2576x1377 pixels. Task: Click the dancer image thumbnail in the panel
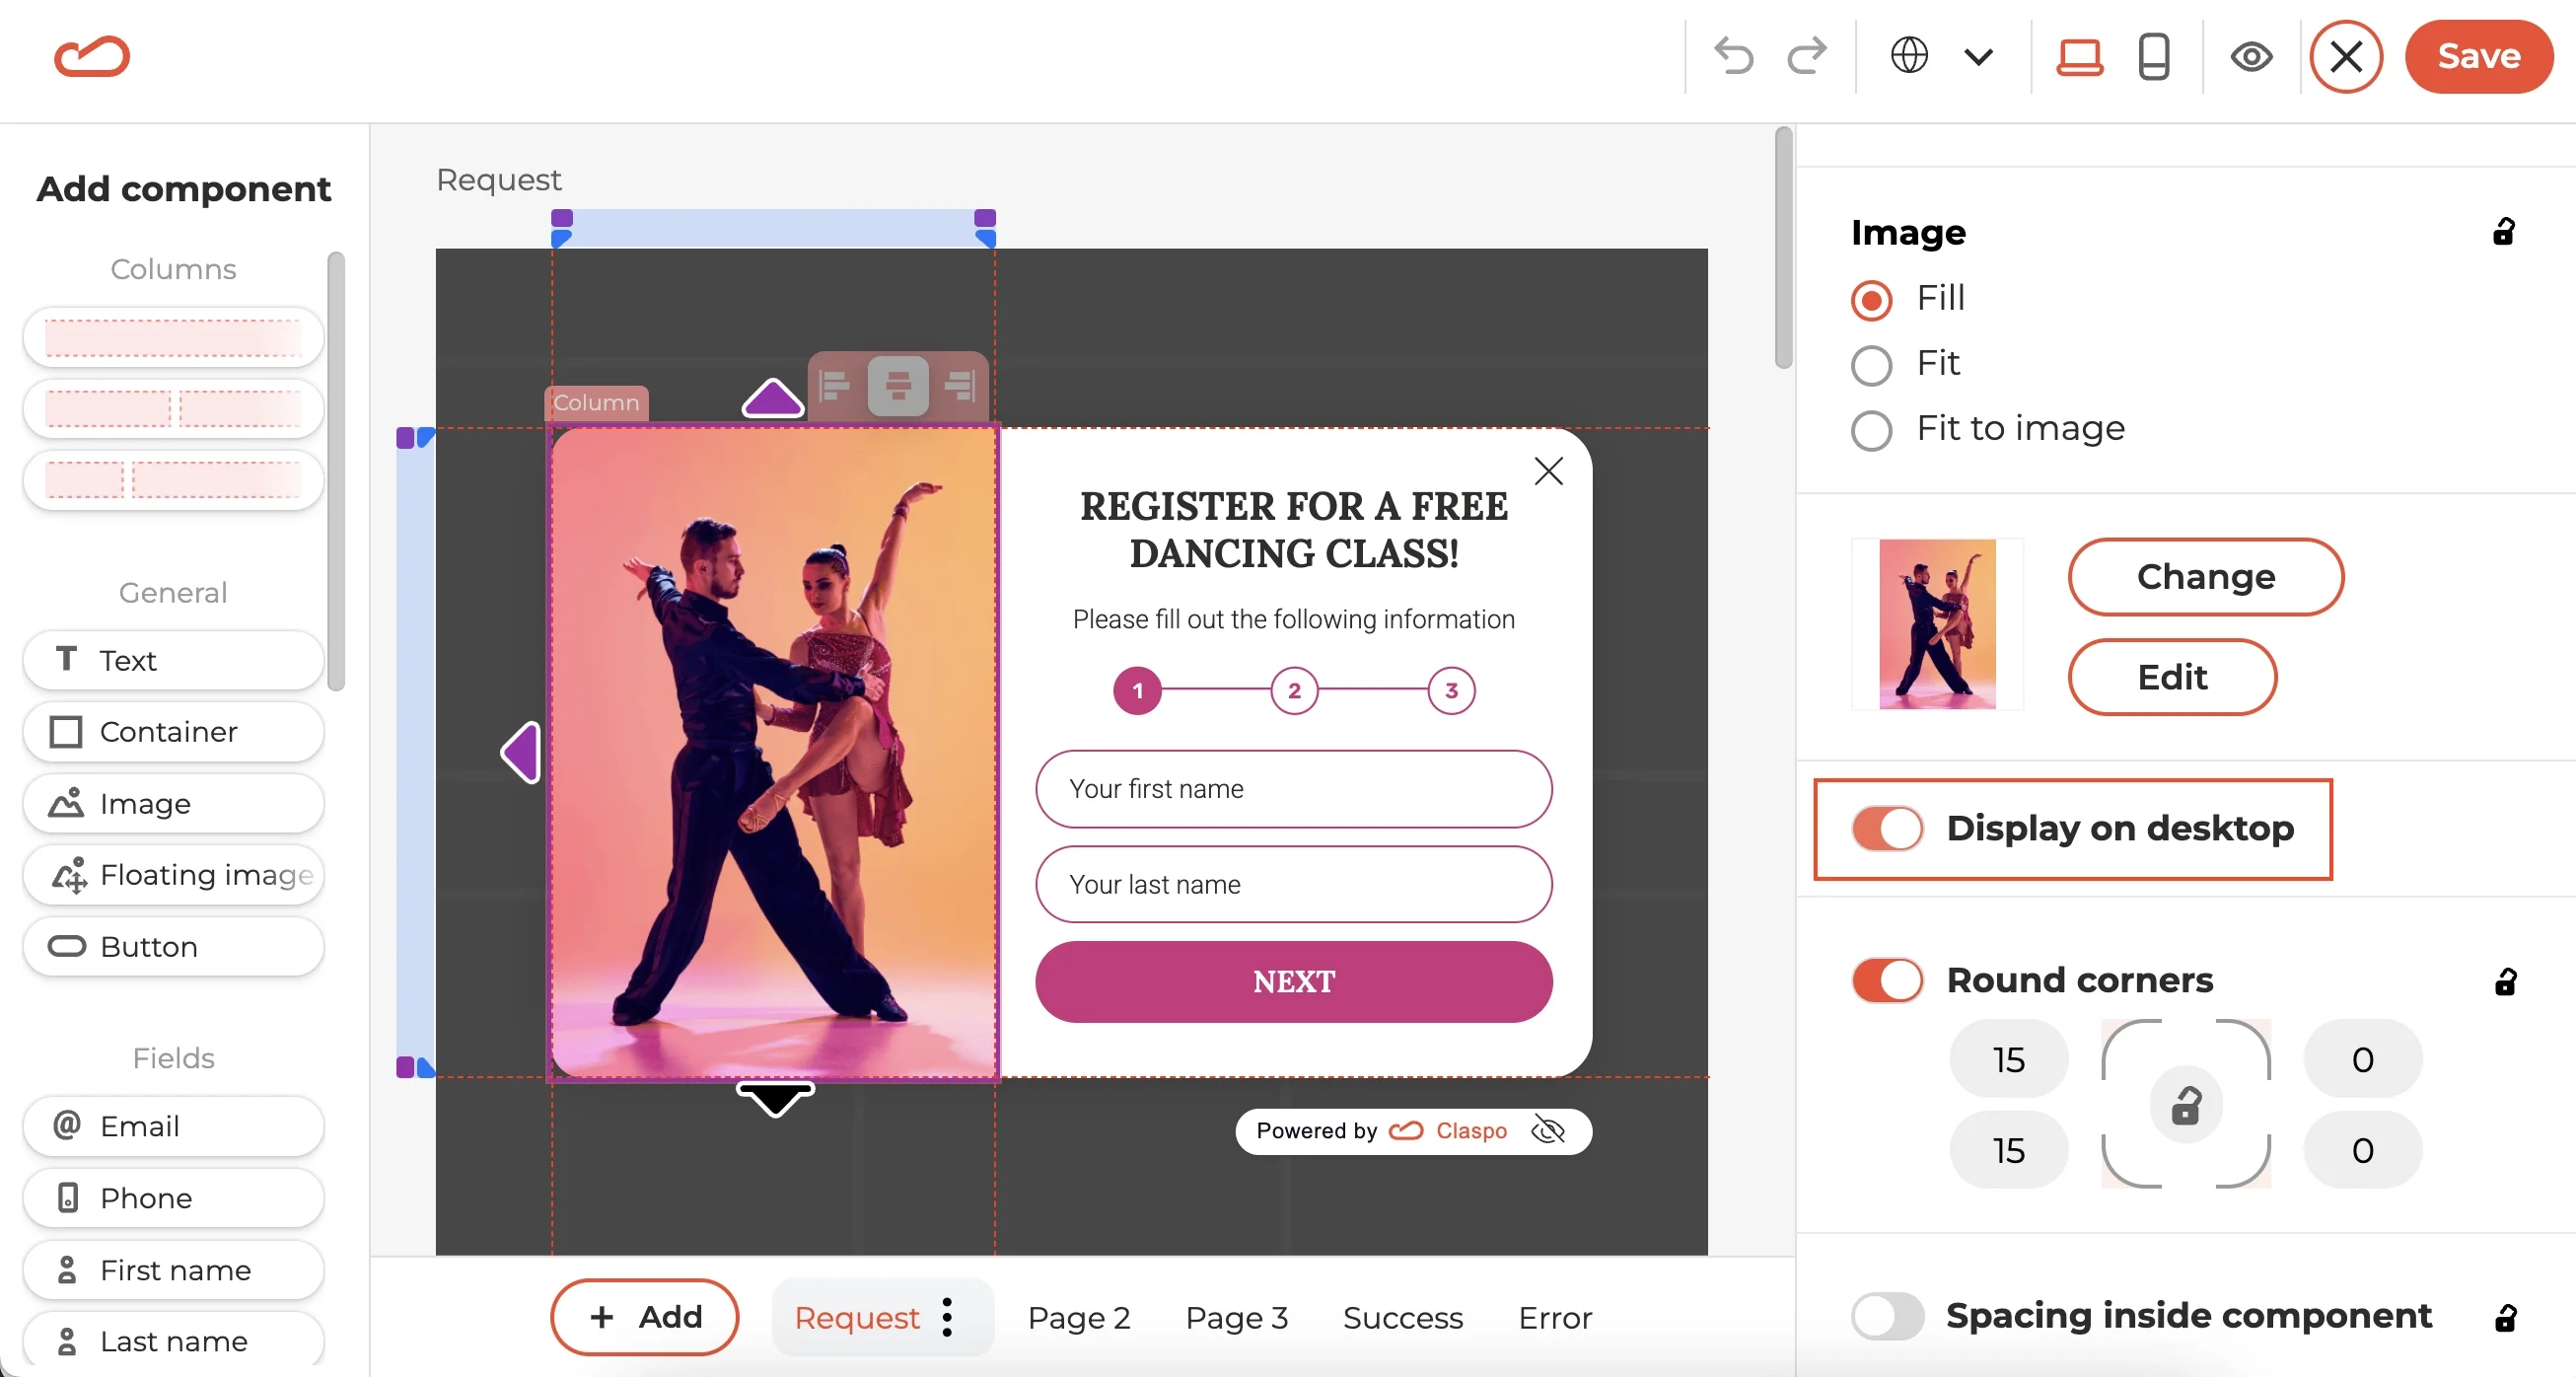tap(1936, 624)
